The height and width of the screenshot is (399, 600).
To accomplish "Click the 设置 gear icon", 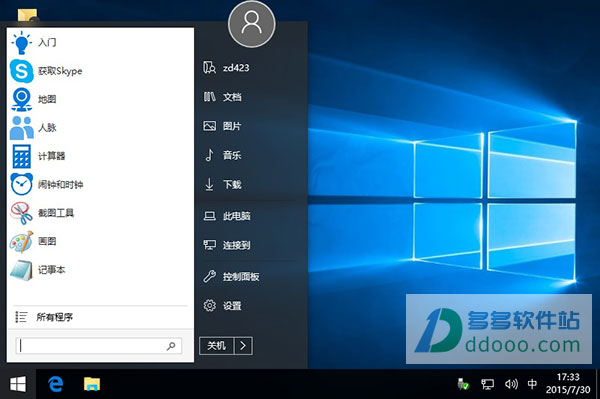I will pos(209,305).
